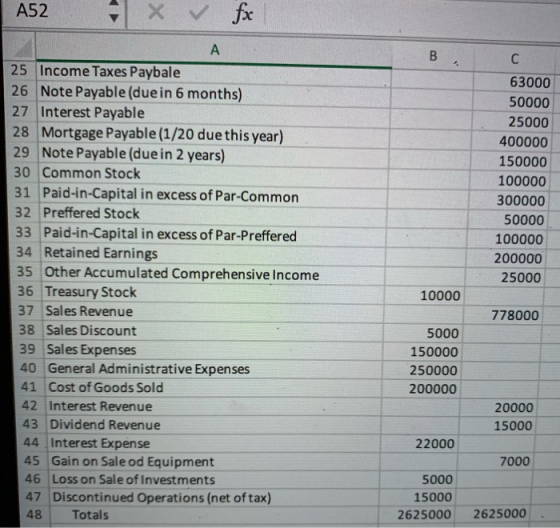The image size is (560, 528).
Task: Click the formula bar confirm checkmark icon
Action: pos(199,13)
